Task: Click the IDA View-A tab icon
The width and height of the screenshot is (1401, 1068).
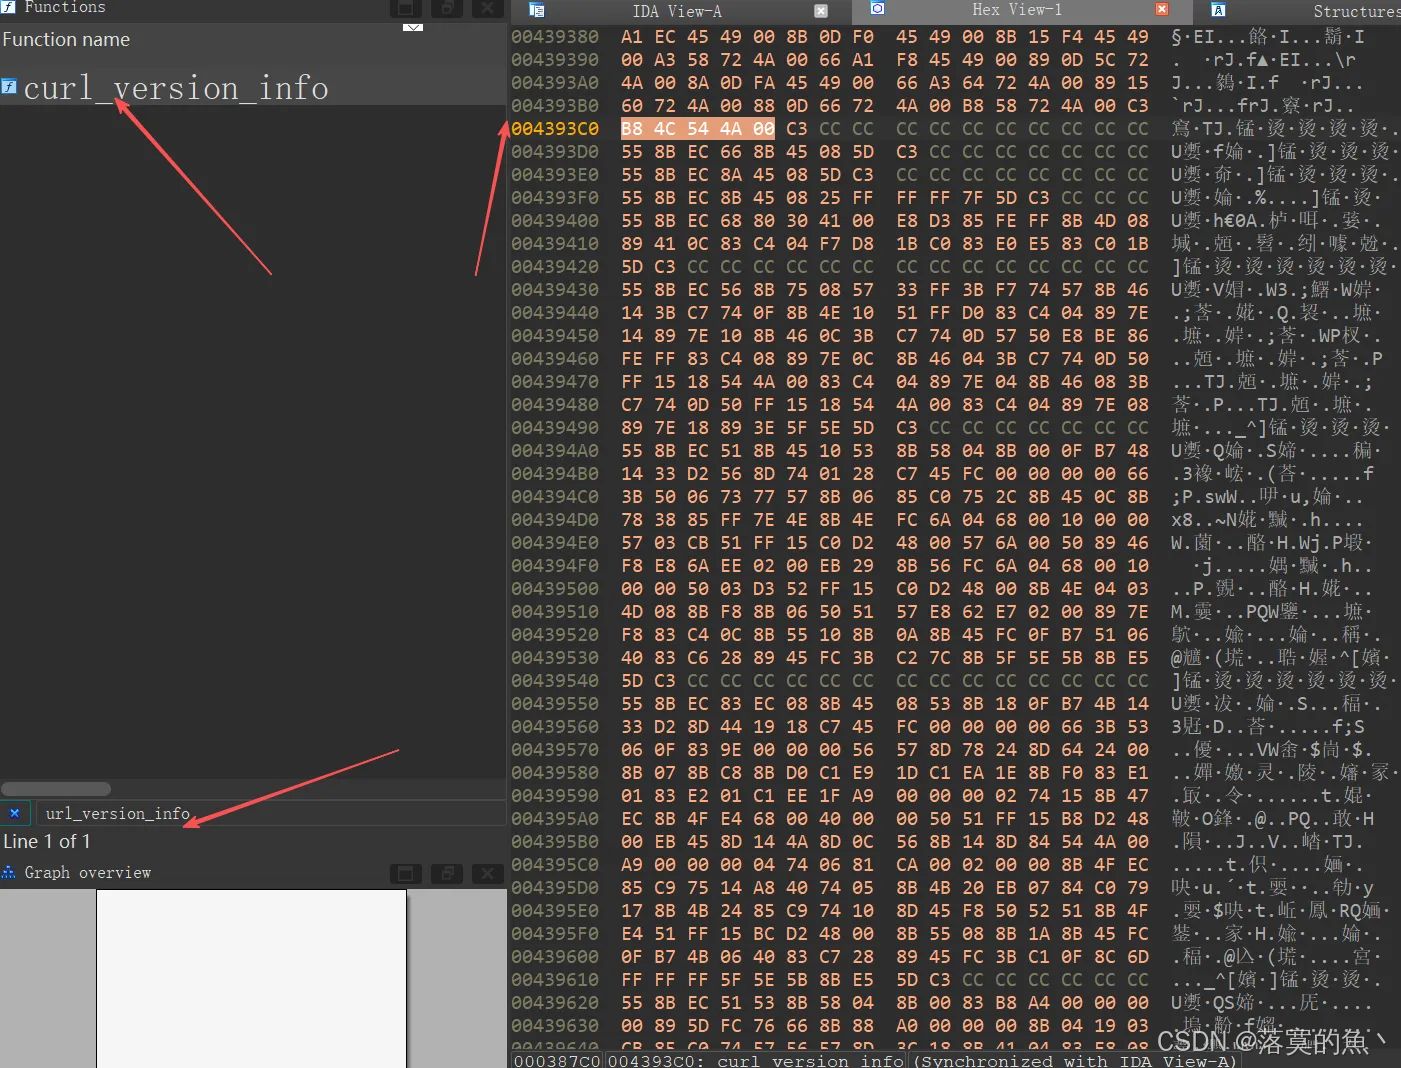Action: click(x=537, y=10)
